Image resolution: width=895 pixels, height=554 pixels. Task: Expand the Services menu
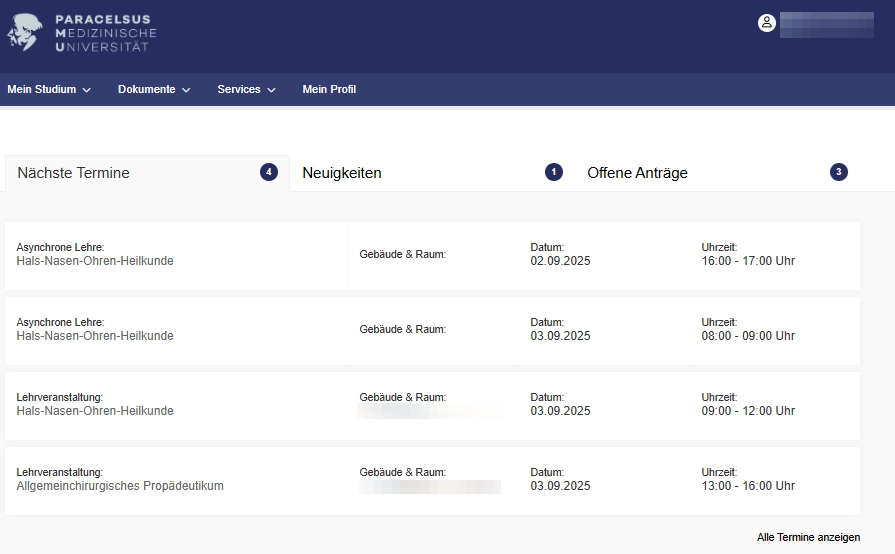(x=247, y=90)
